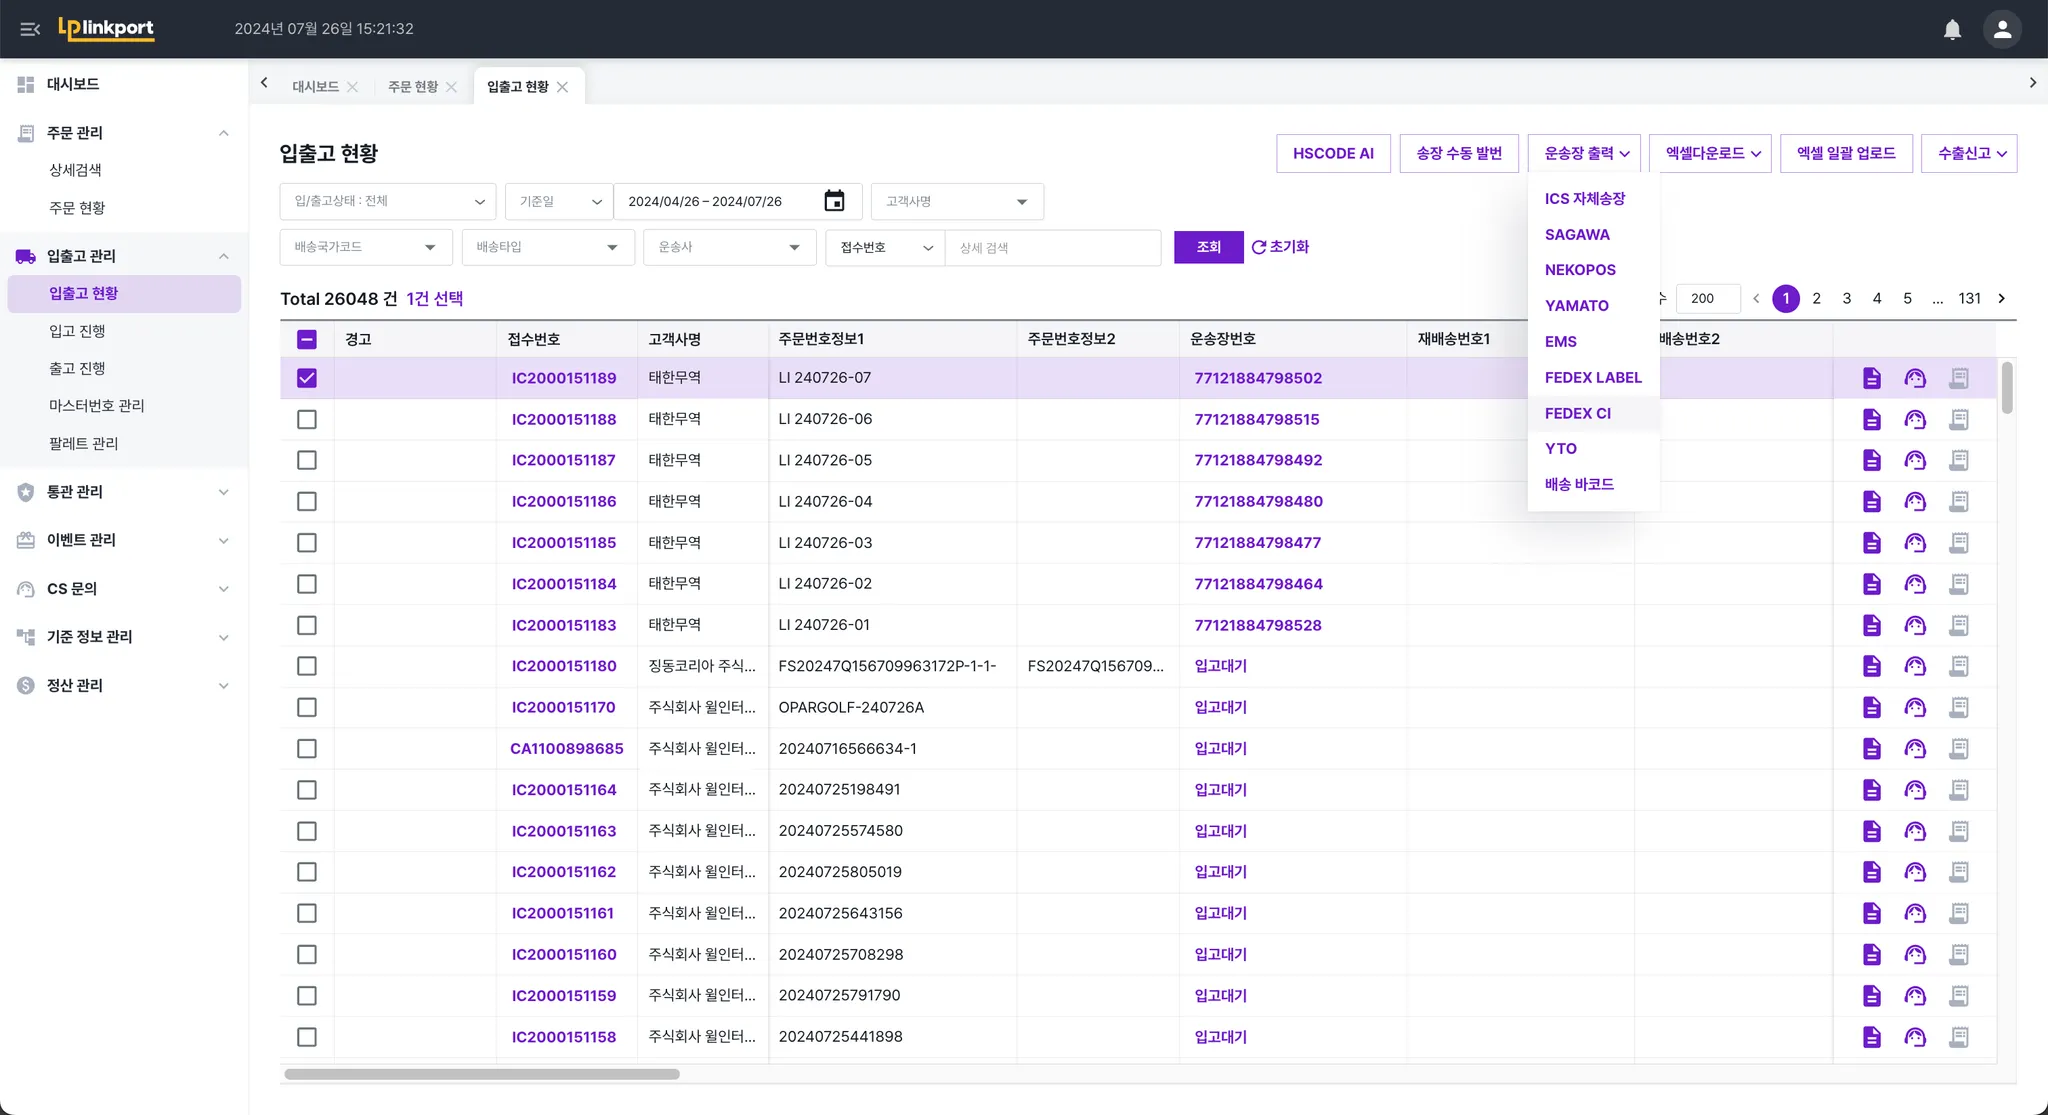Viewport: 2048px width, 1115px height.
Task: Toggle the select-all header checkbox
Action: (307, 340)
